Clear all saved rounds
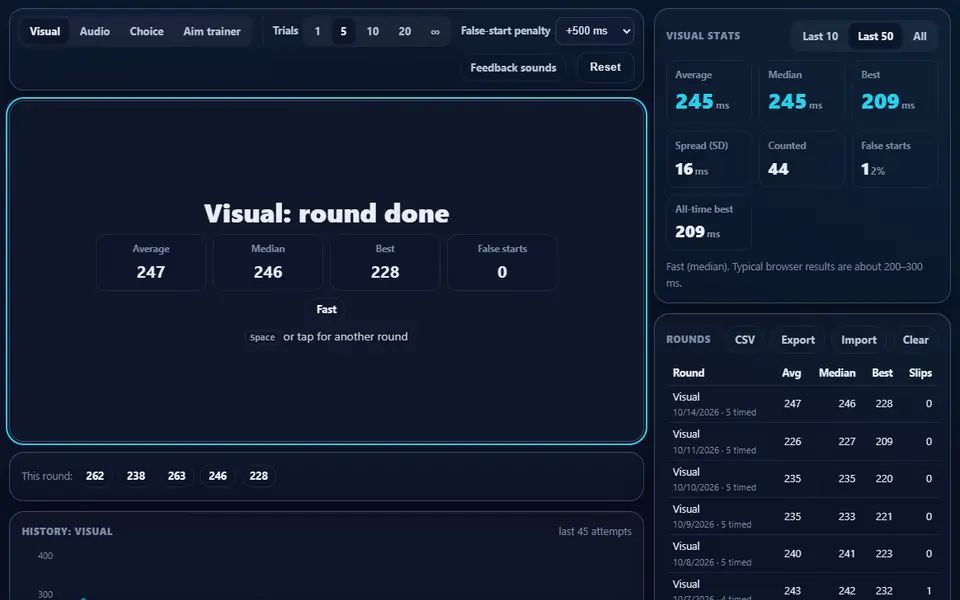The width and height of the screenshot is (960, 600). point(915,340)
